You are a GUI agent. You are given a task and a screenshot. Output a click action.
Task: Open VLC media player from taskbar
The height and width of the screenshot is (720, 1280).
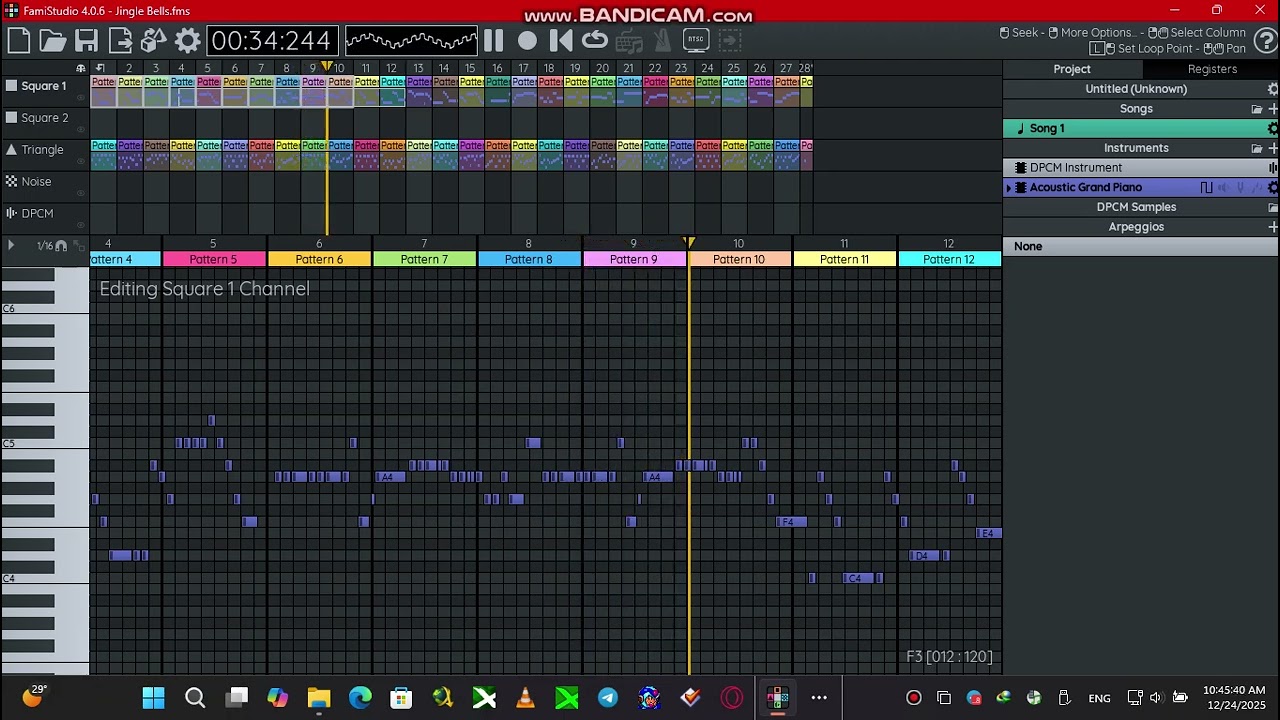pos(525,698)
